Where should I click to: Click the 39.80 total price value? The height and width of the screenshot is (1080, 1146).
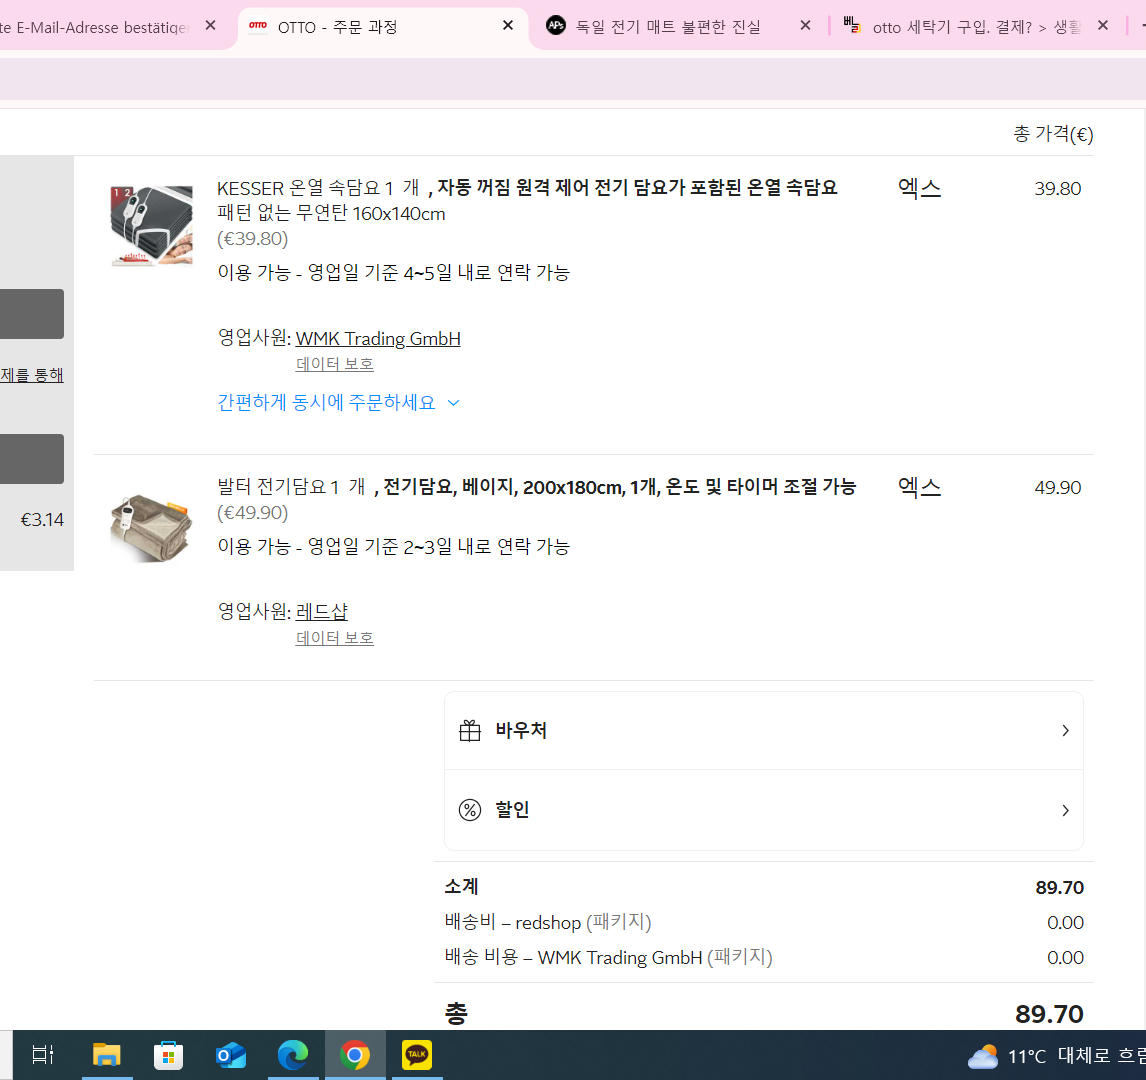click(1058, 189)
